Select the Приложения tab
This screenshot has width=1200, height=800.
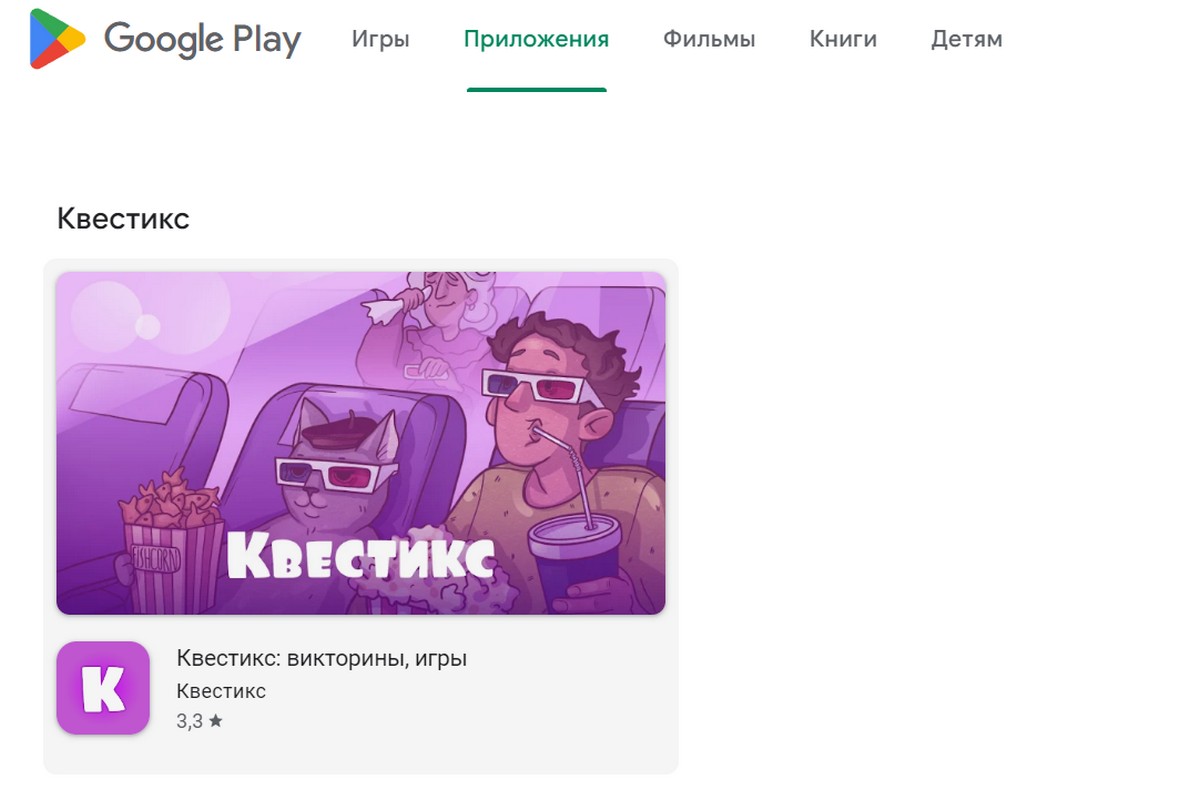[x=536, y=40]
